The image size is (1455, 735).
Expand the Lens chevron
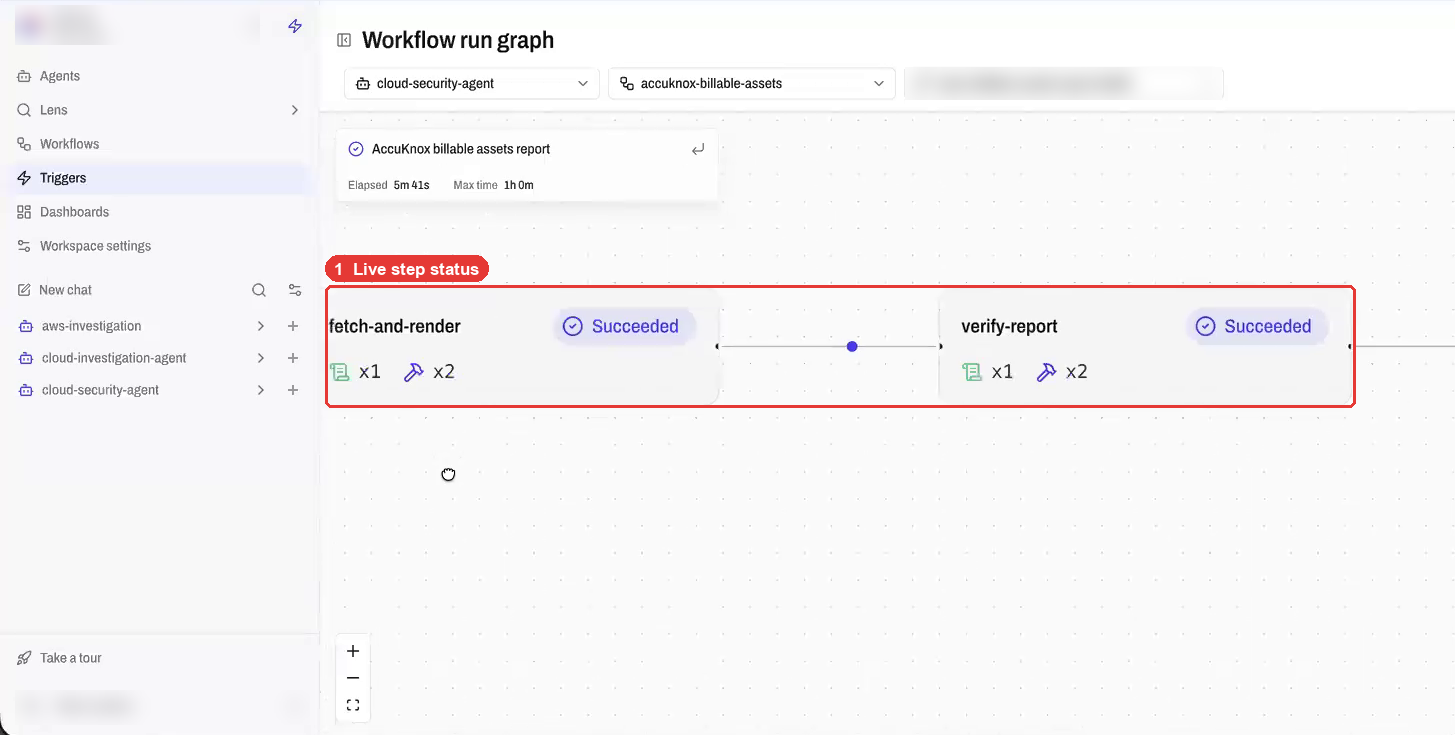[294, 110]
